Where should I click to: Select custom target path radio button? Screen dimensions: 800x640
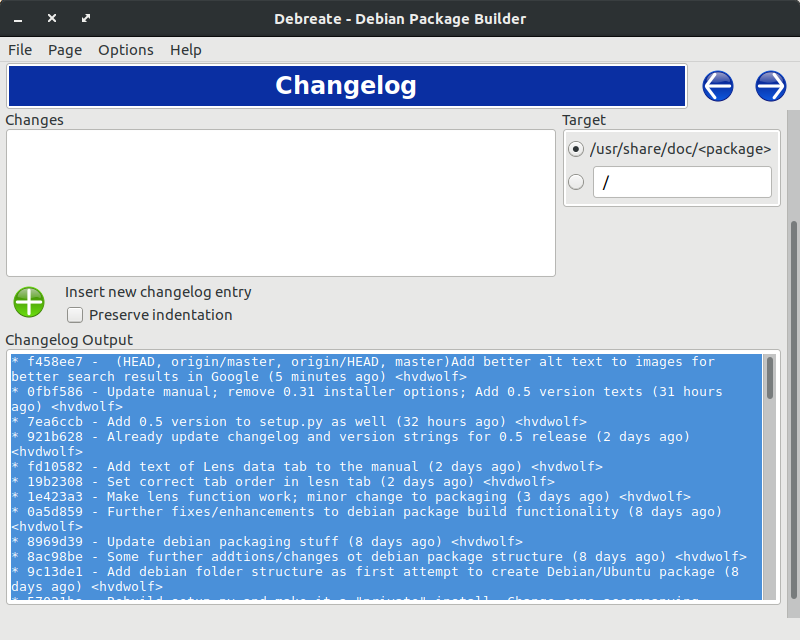pyautogui.click(x=576, y=182)
